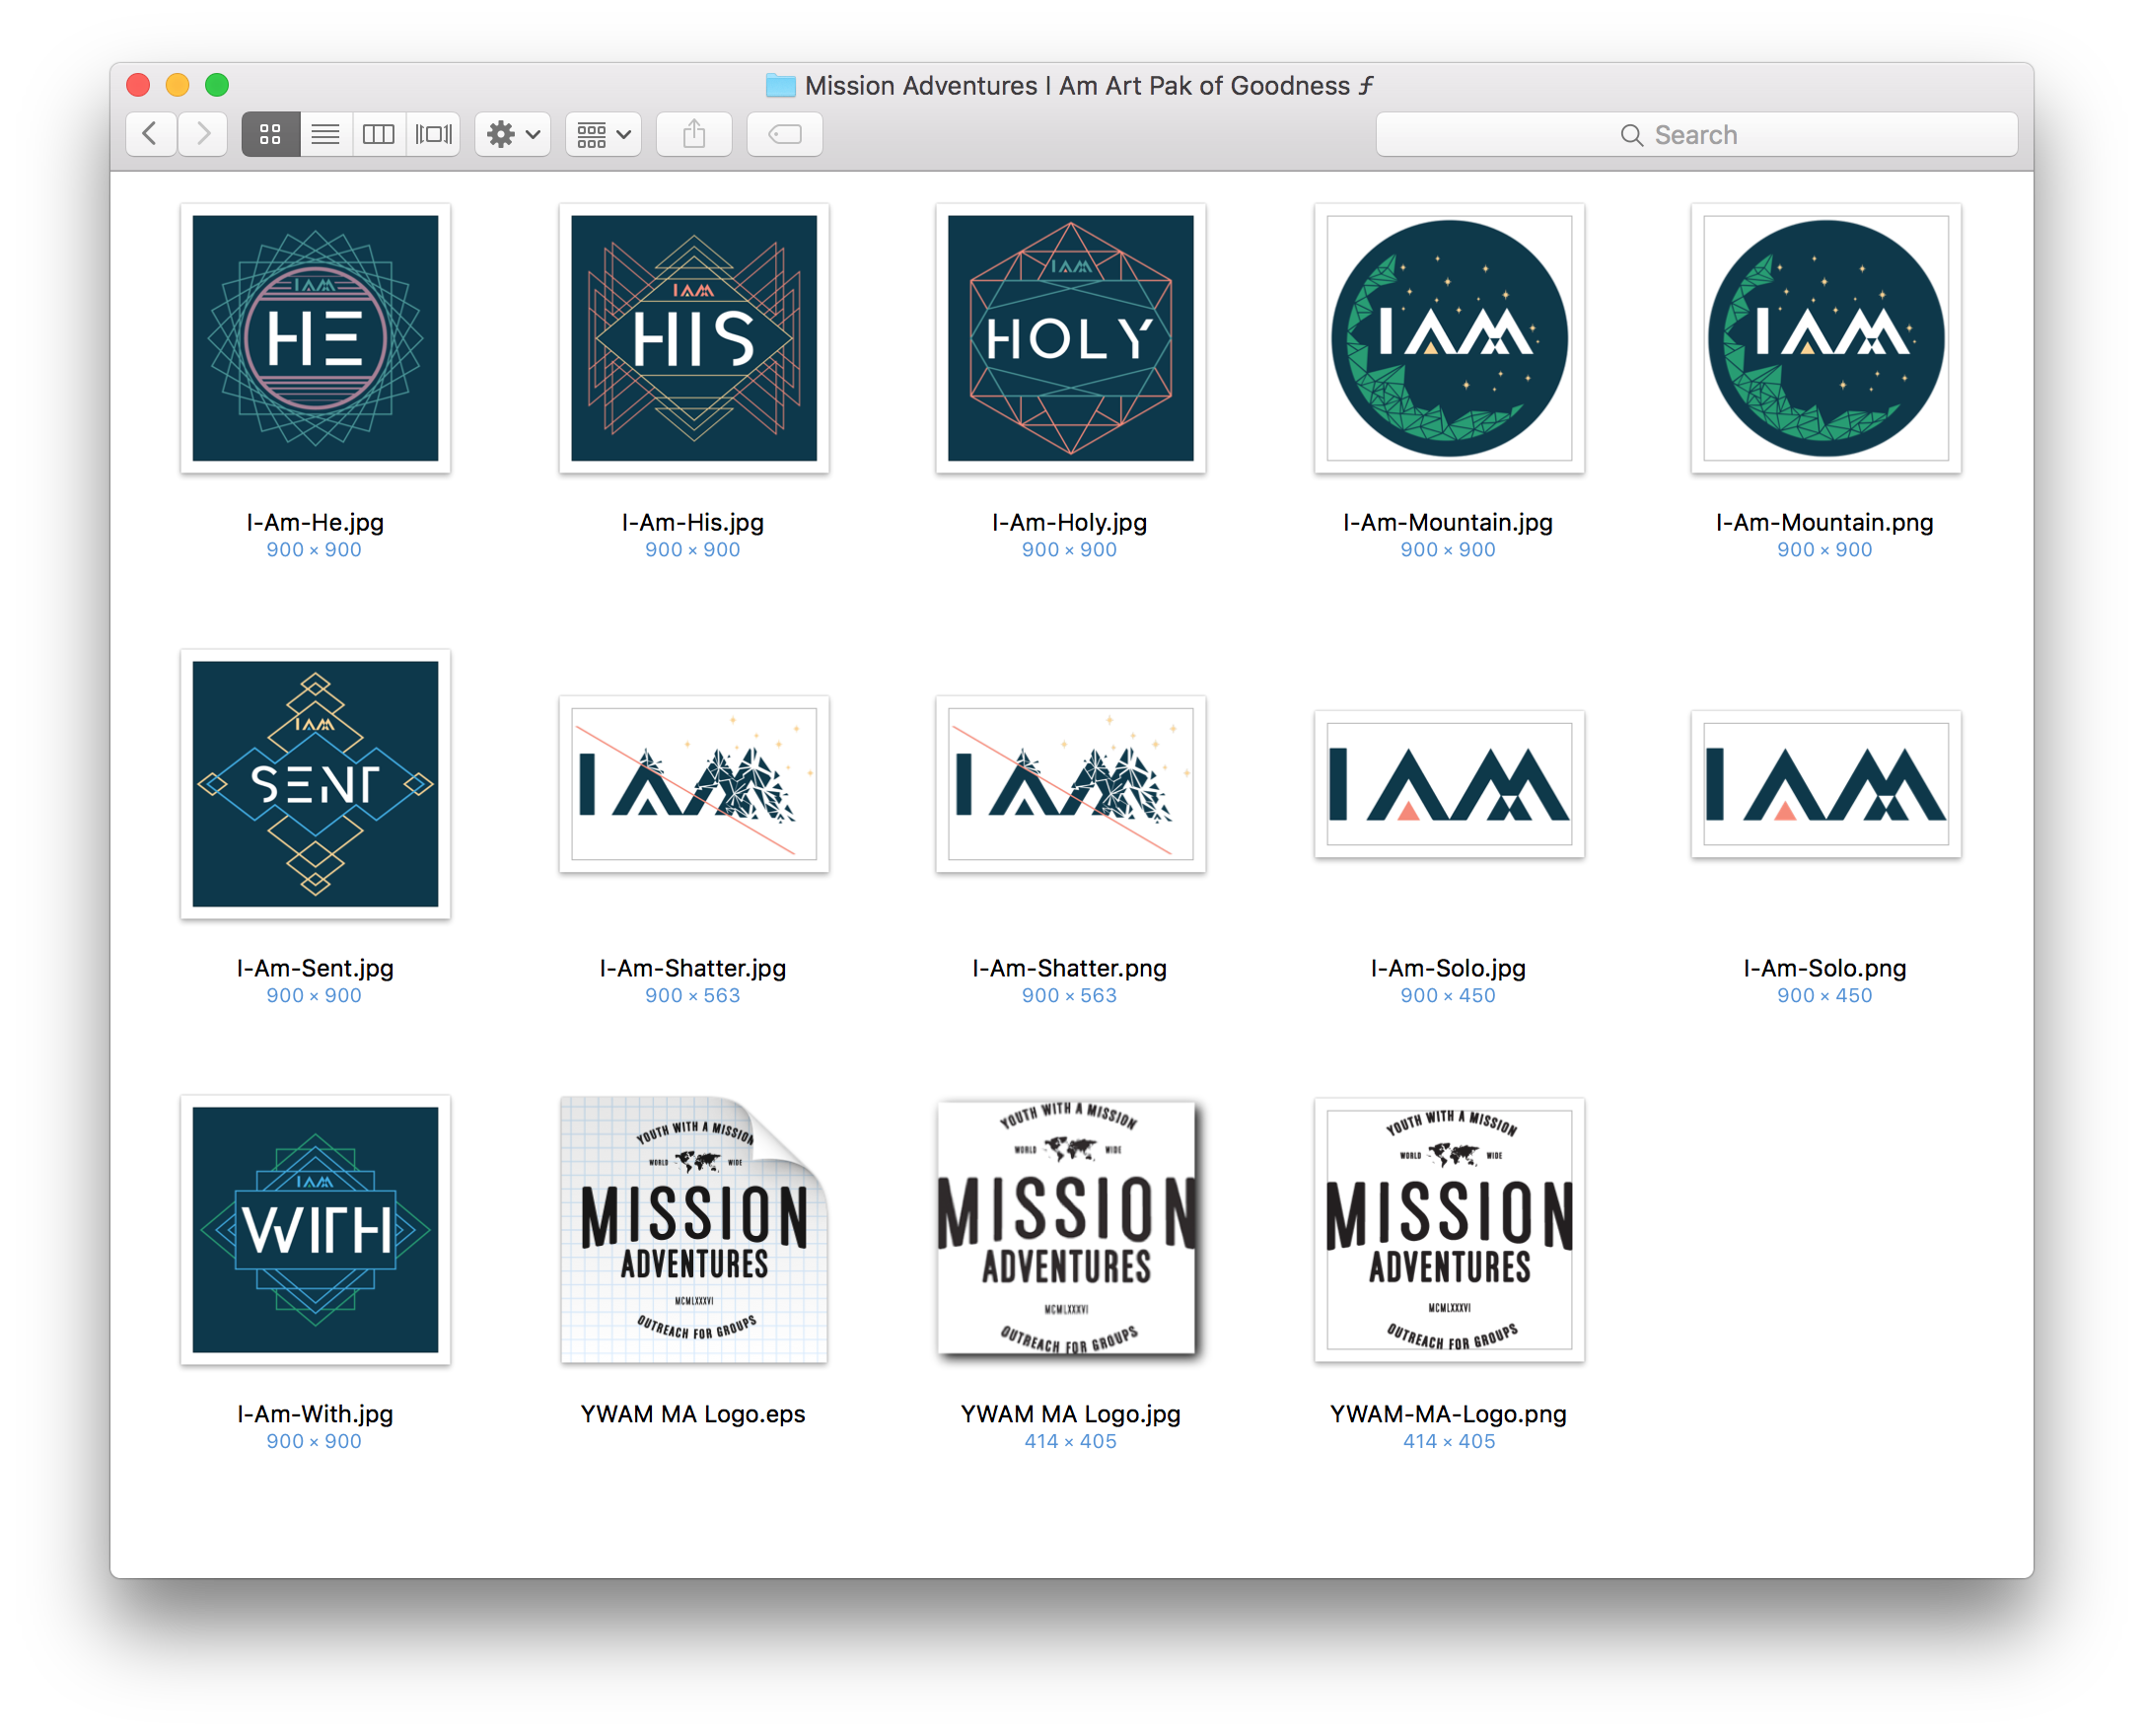Click the Edit Tags icon
The height and width of the screenshot is (1736, 2144).
pyautogui.click(x=784, y=133)
